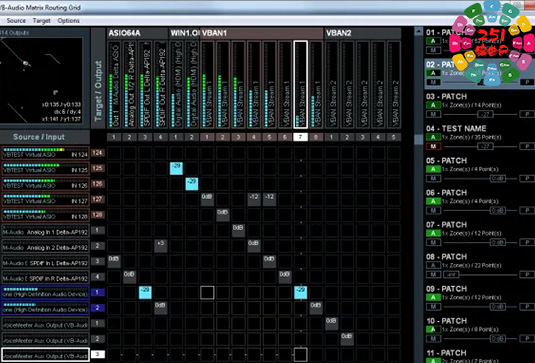Select the +3 point on Analog In 2 row
The width and height of the screenshot is (535, 363).
161,246
